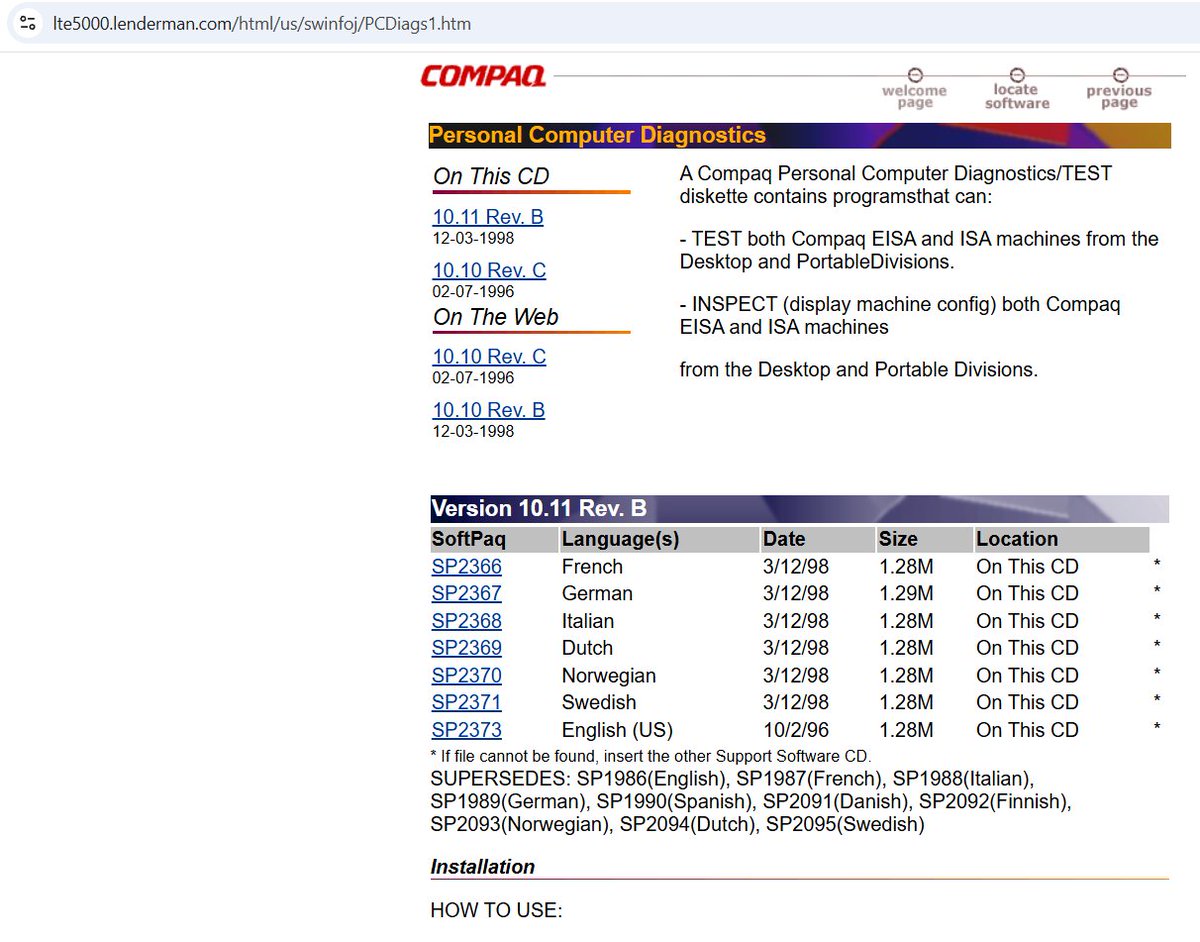Screen dimensions: 1200x942
Task: Click the SoftPaq column header
Action: 494,539
